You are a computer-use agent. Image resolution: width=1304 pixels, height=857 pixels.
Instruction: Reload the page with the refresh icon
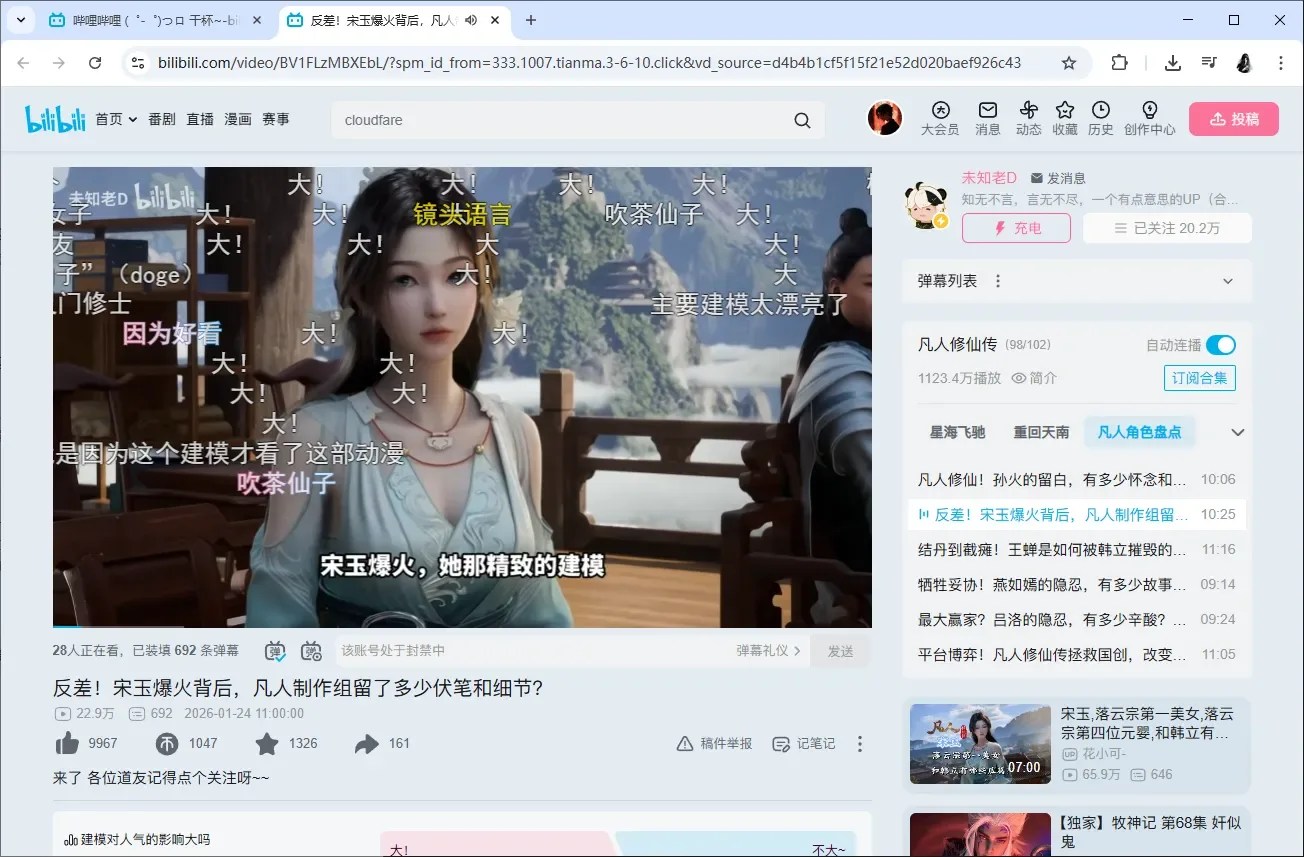click(x=95, y=63)
